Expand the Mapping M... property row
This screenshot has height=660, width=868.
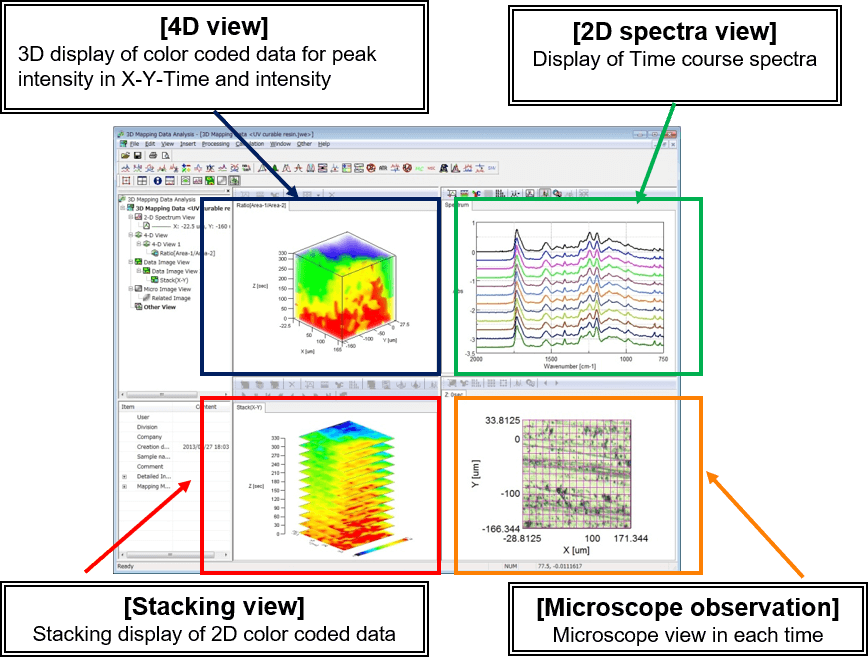click(124, 486)
